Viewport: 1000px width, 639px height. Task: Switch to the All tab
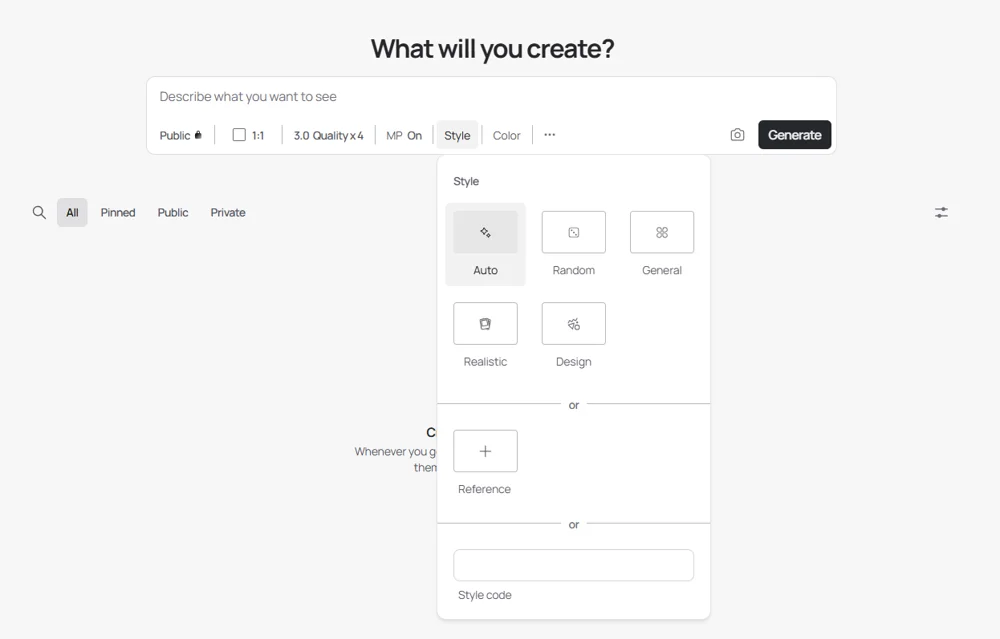pos(72,212)
